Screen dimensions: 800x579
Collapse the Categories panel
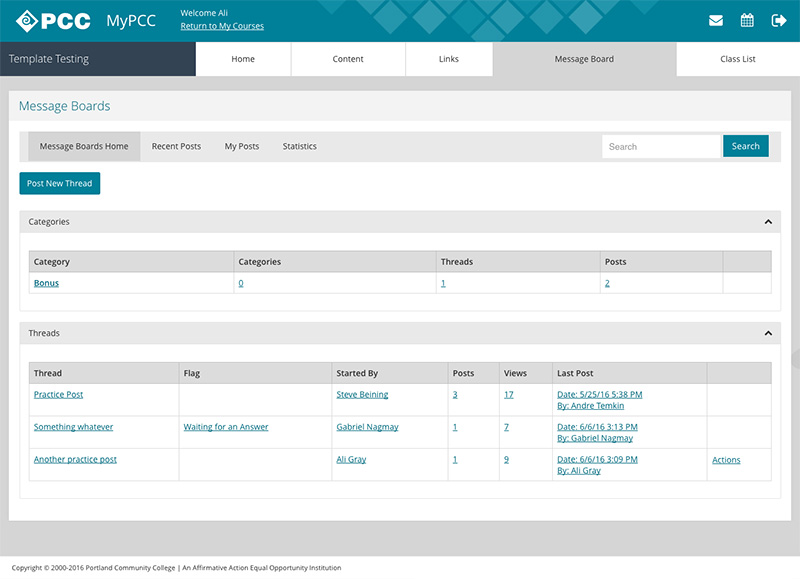[768, 222]
